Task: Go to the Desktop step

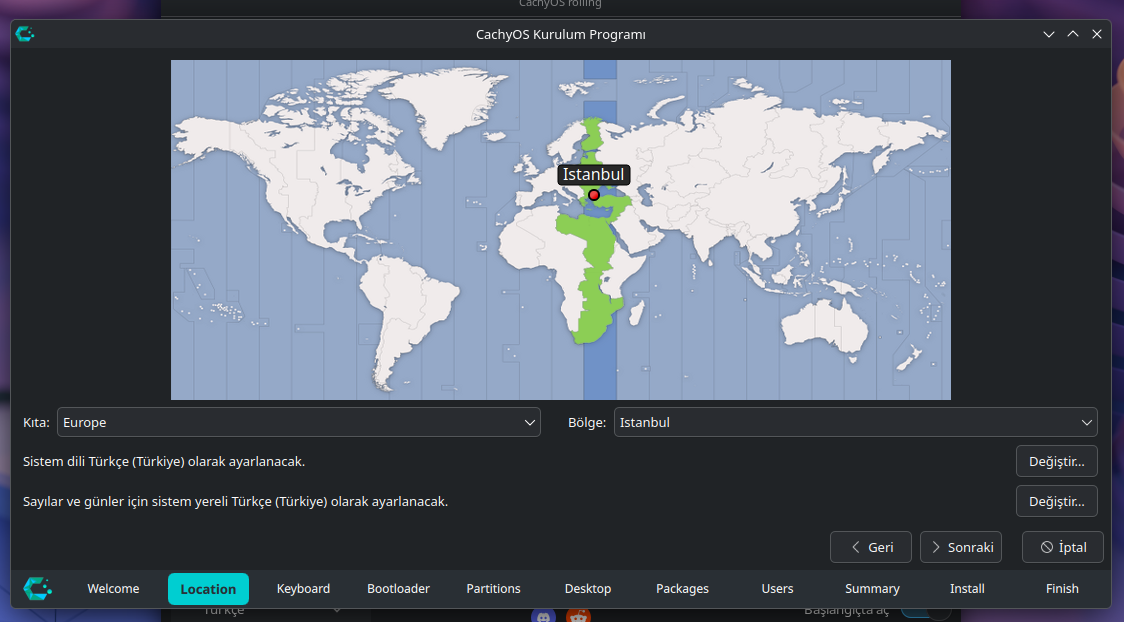Action: [588, 588]
